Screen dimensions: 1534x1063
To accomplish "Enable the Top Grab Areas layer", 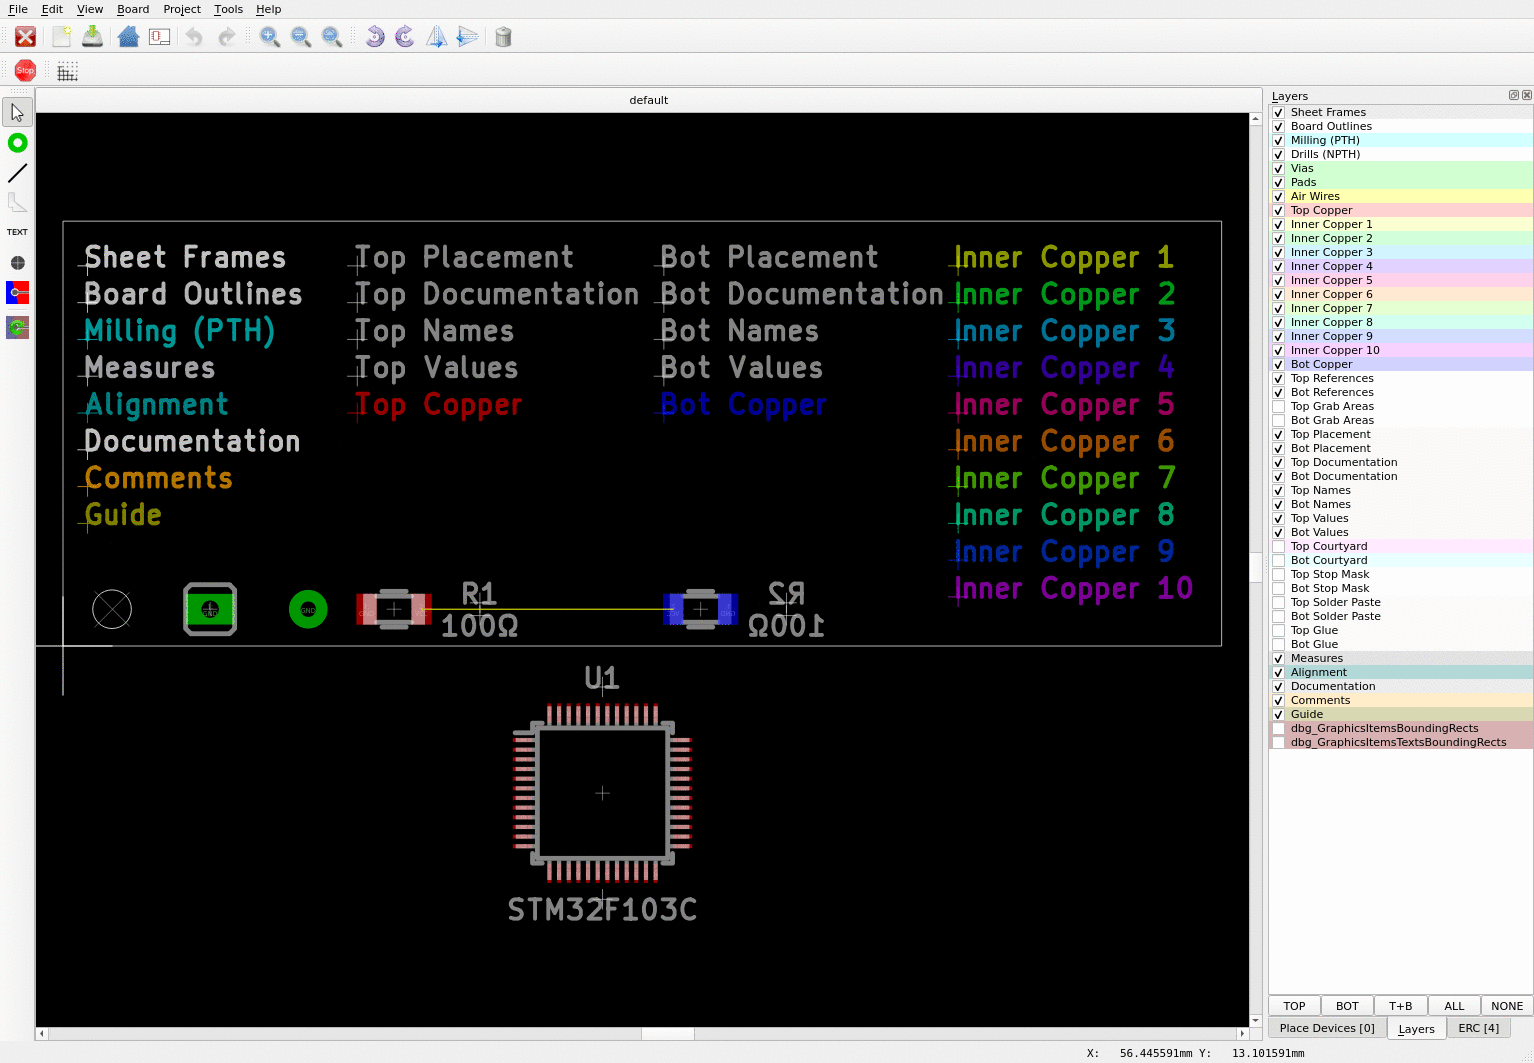I will pos(1278,406).
